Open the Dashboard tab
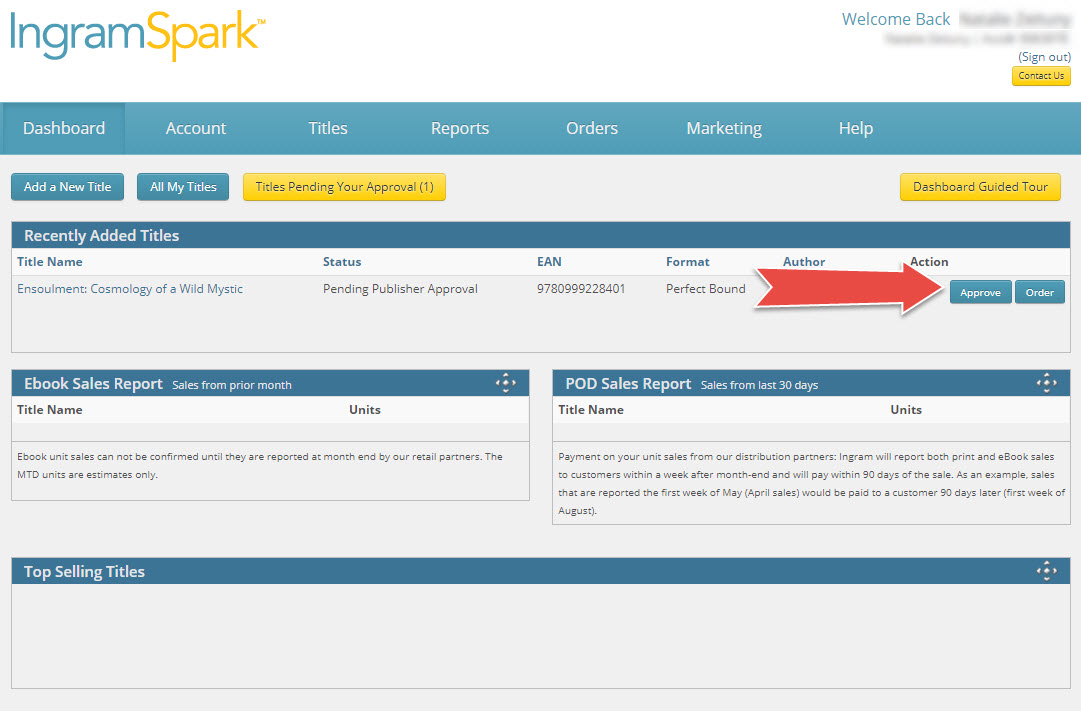The height and width of the screenshot is (711, 1081). [63, 128]
